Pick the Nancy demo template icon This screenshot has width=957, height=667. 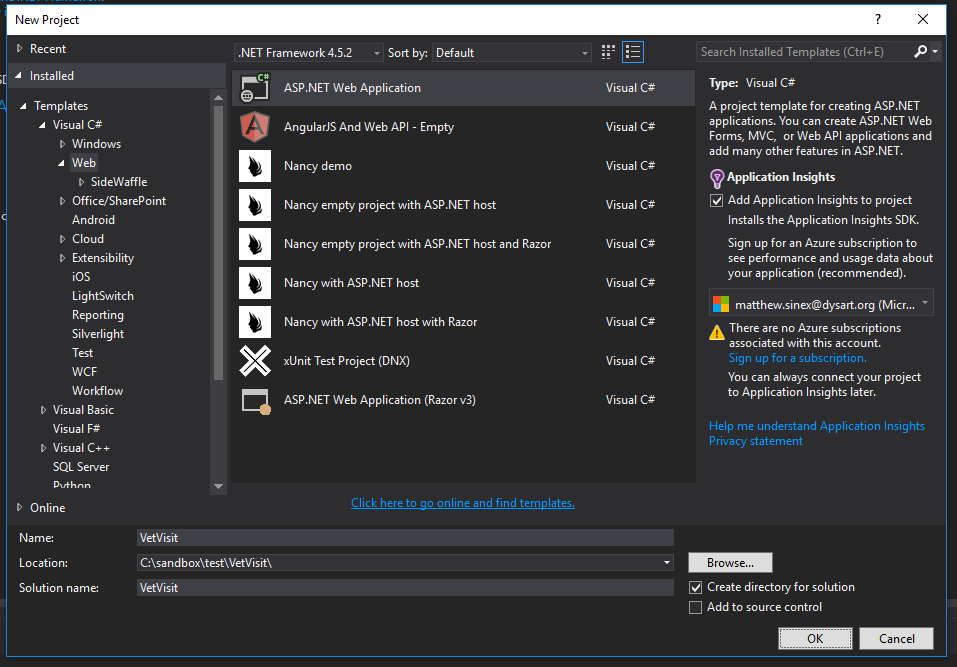pos(255,166)
